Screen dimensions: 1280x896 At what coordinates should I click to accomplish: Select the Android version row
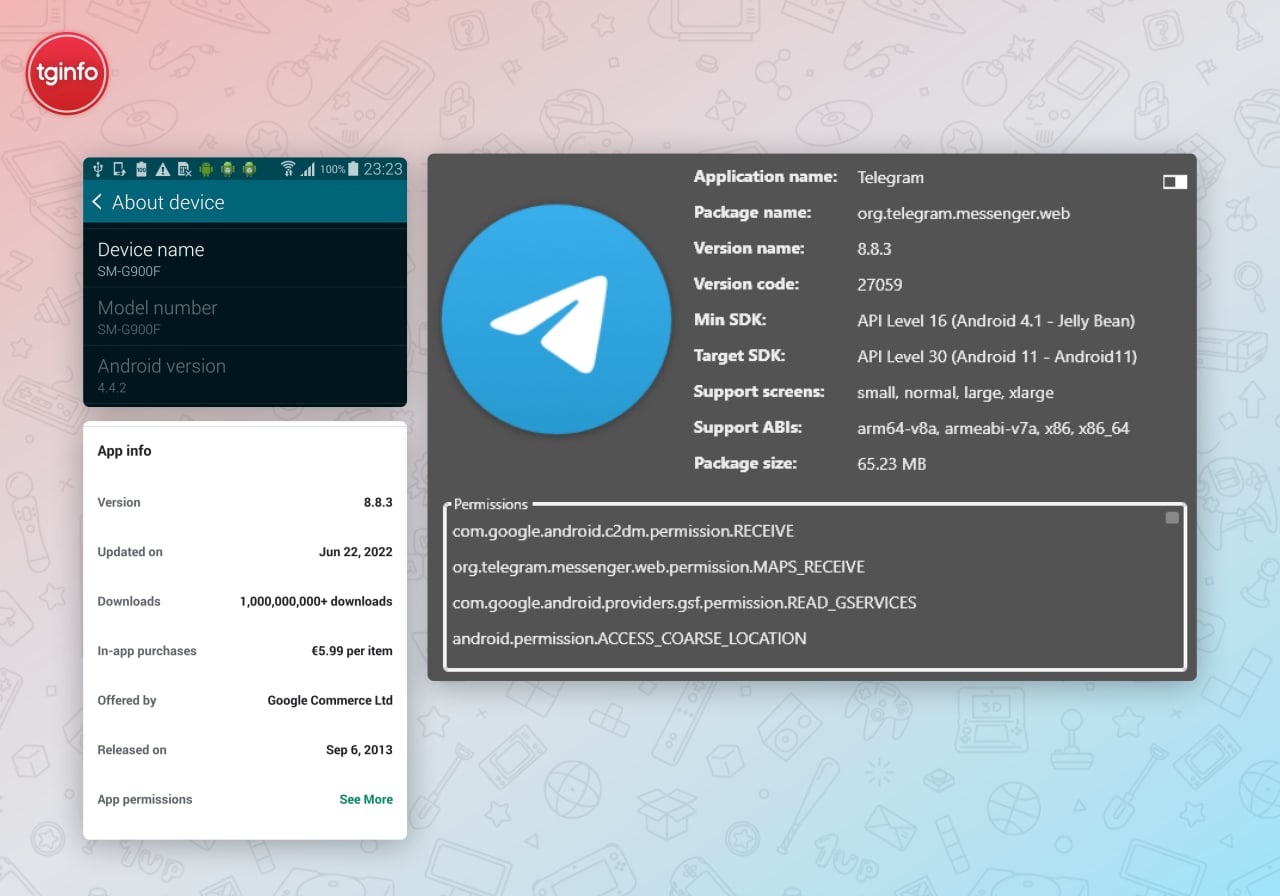(245, 375)
